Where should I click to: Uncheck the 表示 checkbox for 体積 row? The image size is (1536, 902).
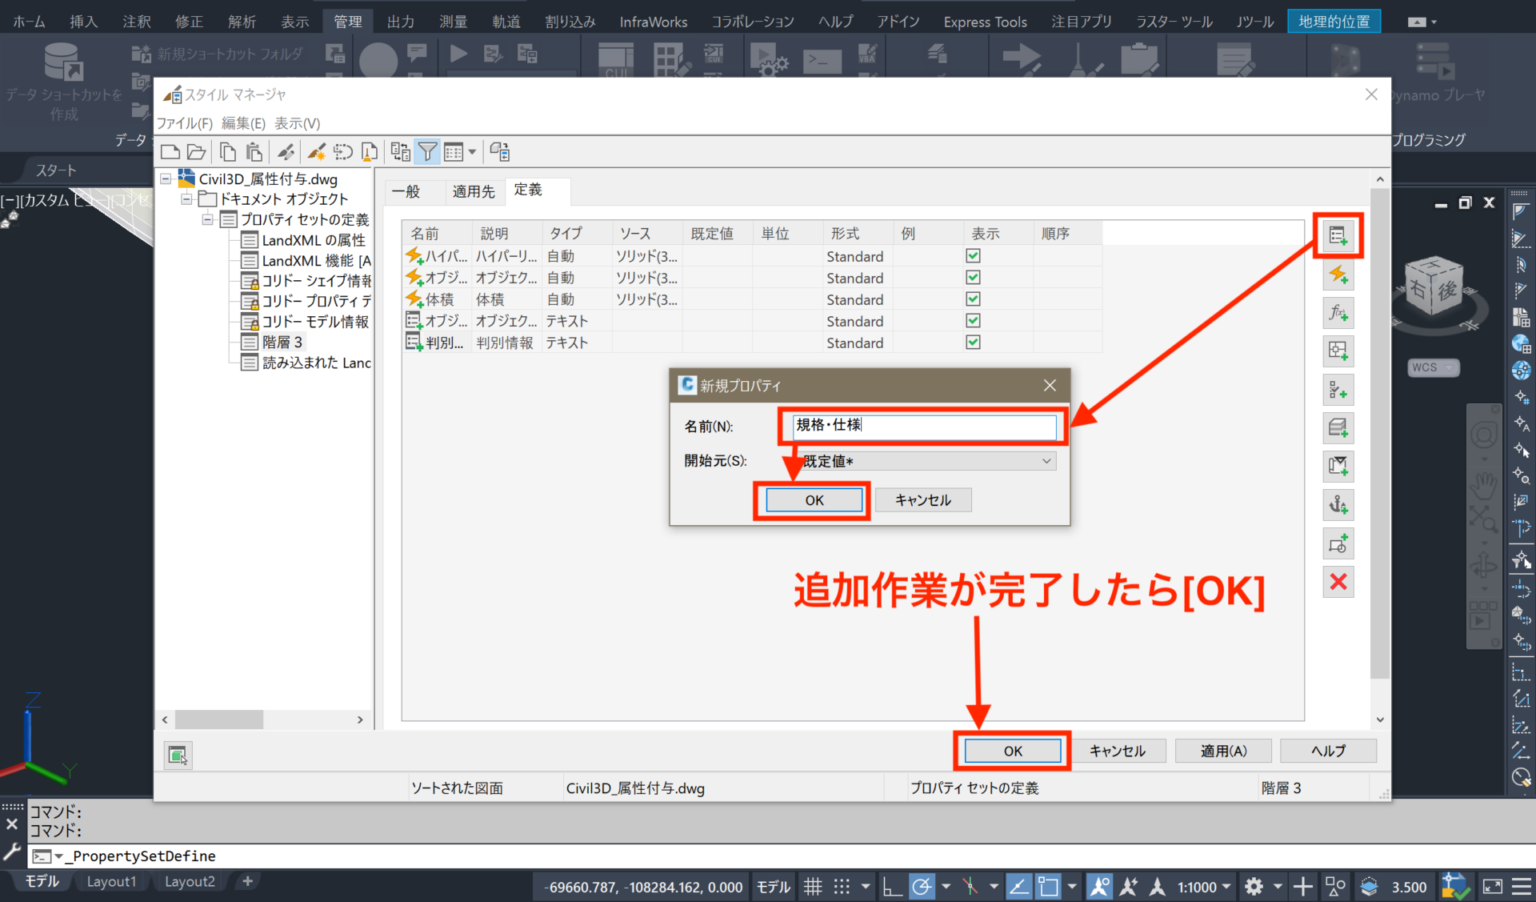point(972,299)
